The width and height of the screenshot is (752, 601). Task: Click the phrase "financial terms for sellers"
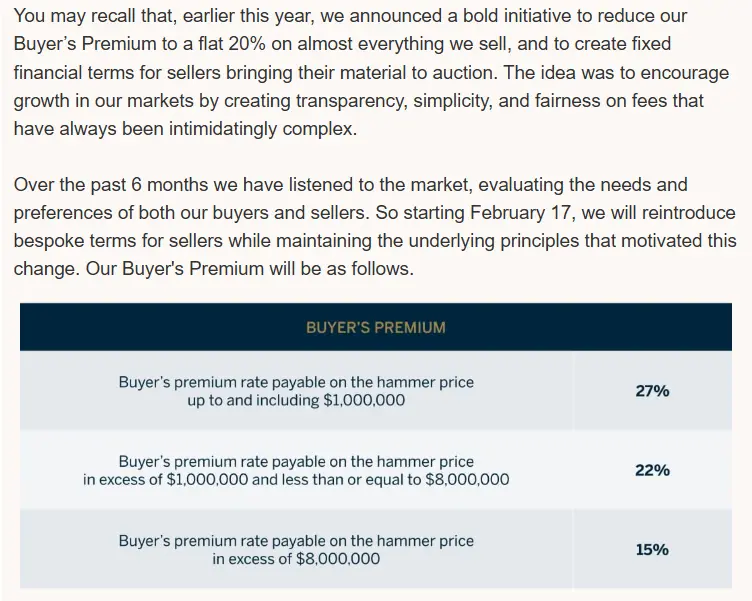[x=115, y=73]
